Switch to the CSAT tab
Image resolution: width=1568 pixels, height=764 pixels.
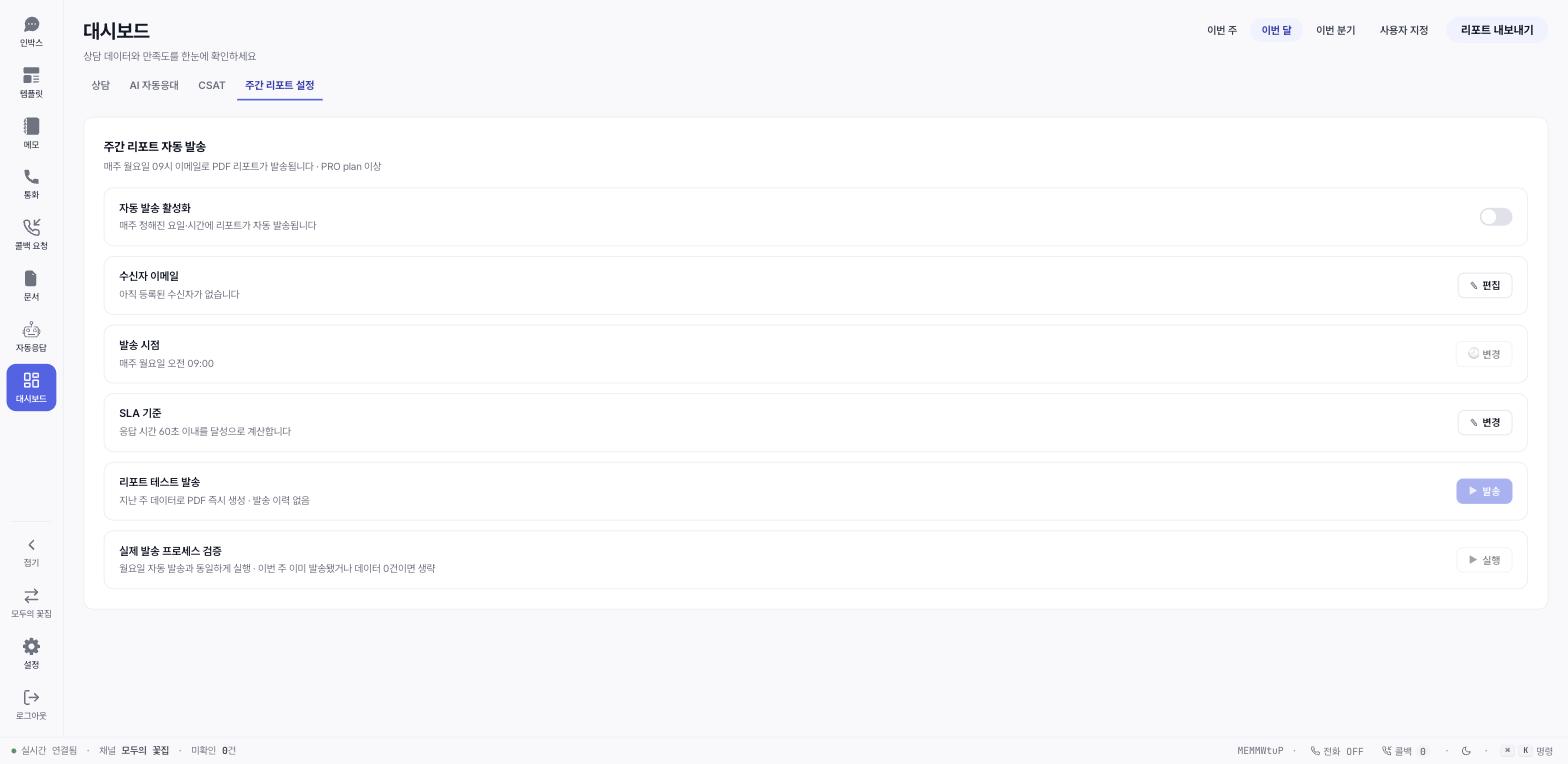tap(212, 85)
